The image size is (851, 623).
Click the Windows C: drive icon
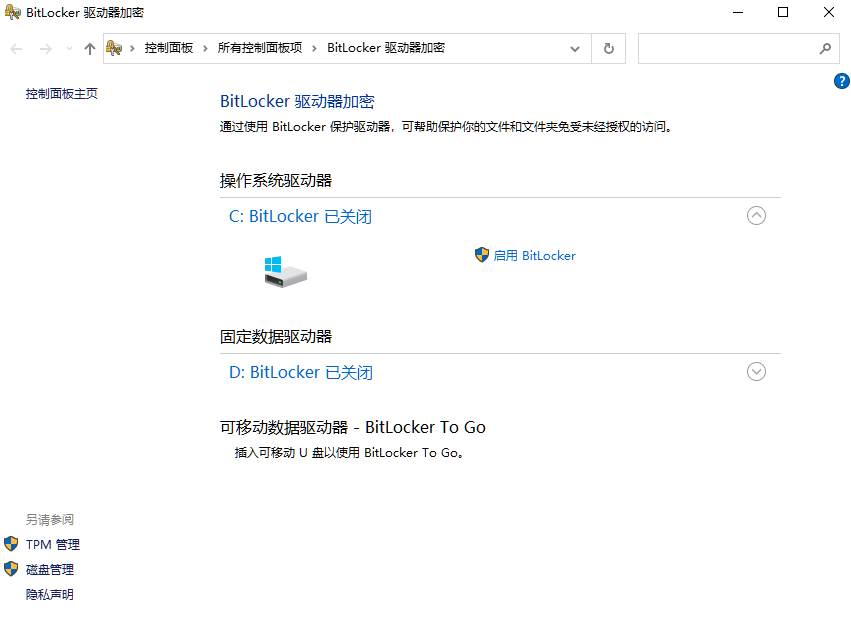tap(285, 272)
